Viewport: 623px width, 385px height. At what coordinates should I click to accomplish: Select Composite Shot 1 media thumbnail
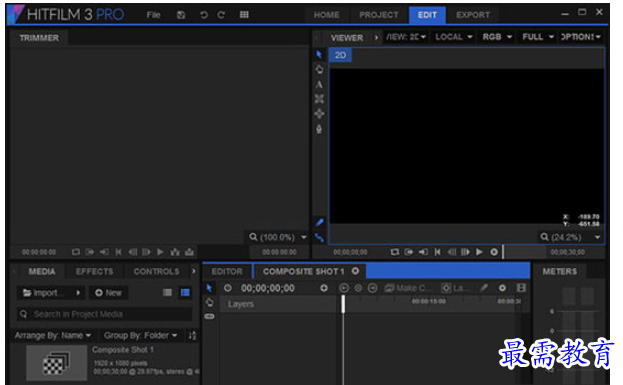pos(56,363)
